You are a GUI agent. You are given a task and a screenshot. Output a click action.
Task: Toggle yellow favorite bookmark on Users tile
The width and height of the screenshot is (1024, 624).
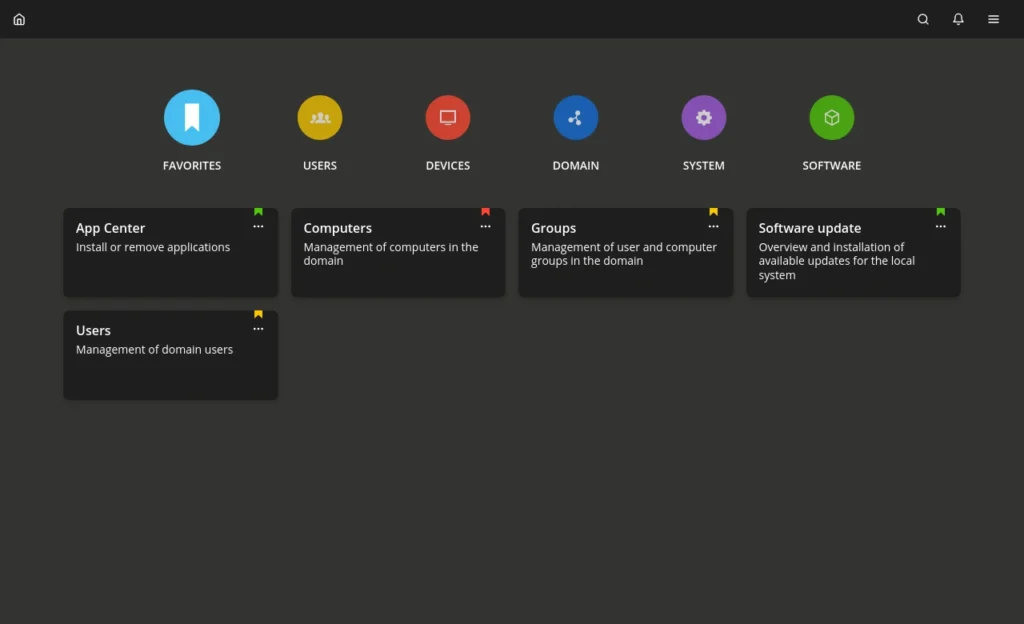(x=258, y=314)
